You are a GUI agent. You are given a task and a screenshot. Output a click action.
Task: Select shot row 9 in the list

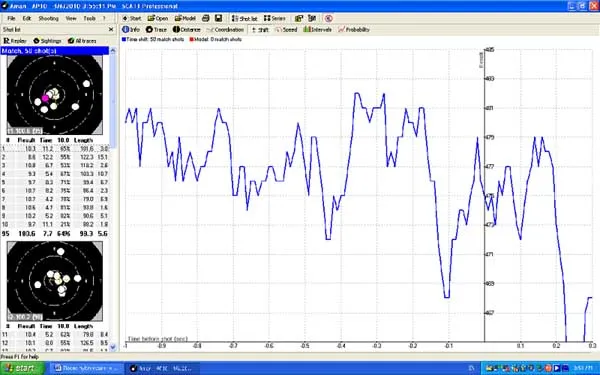[x=55, y=216]
